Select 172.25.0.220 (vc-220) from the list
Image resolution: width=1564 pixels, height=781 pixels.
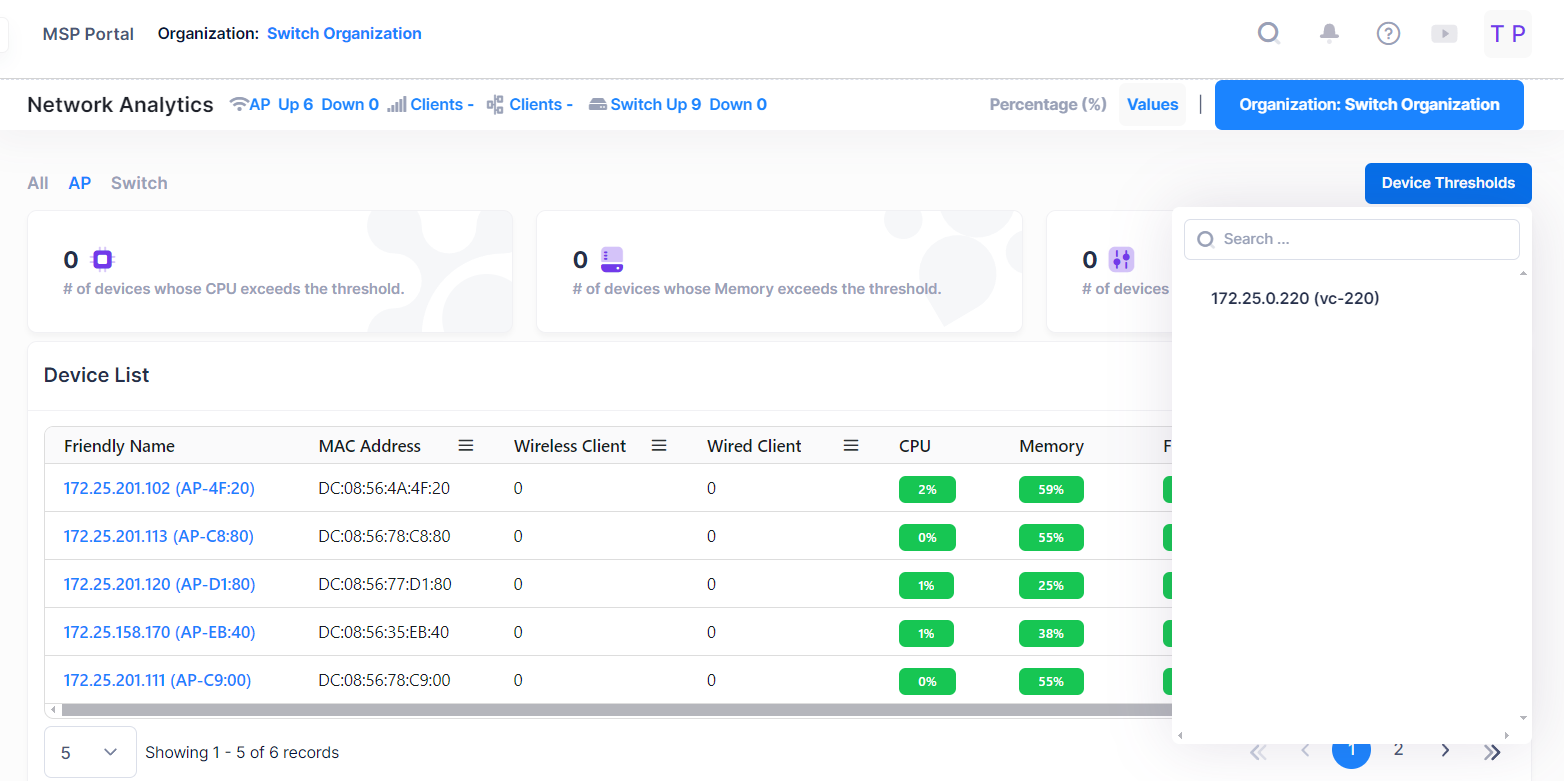point(1295,298)
